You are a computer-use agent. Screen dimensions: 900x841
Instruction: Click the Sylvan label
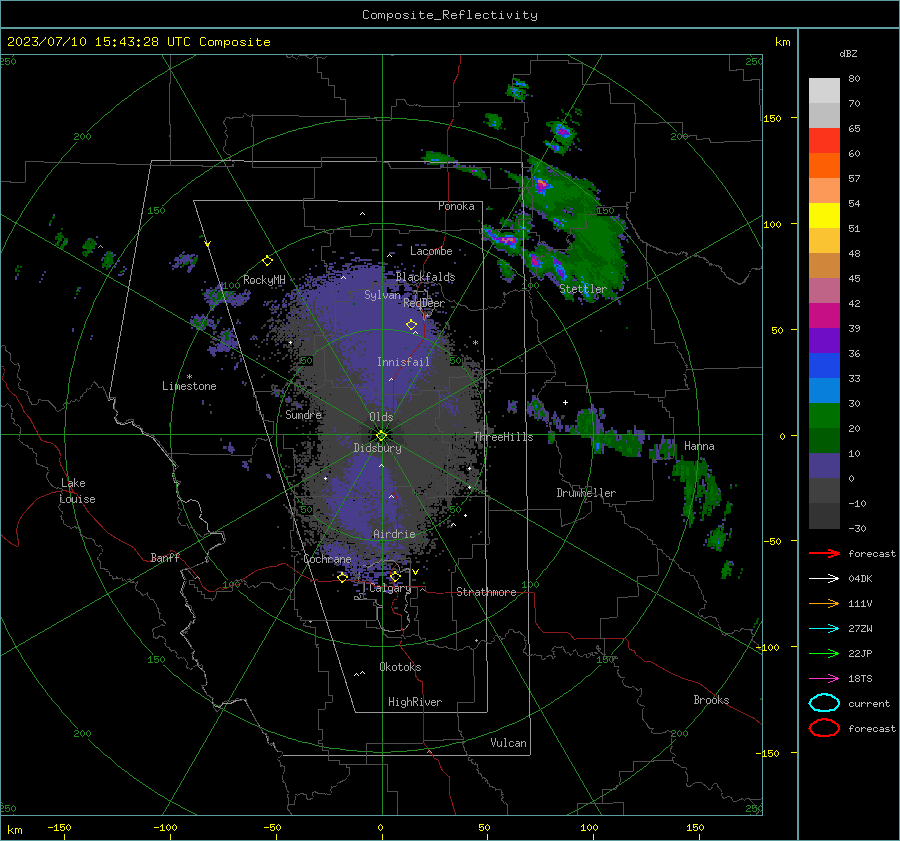pos(382,295)
